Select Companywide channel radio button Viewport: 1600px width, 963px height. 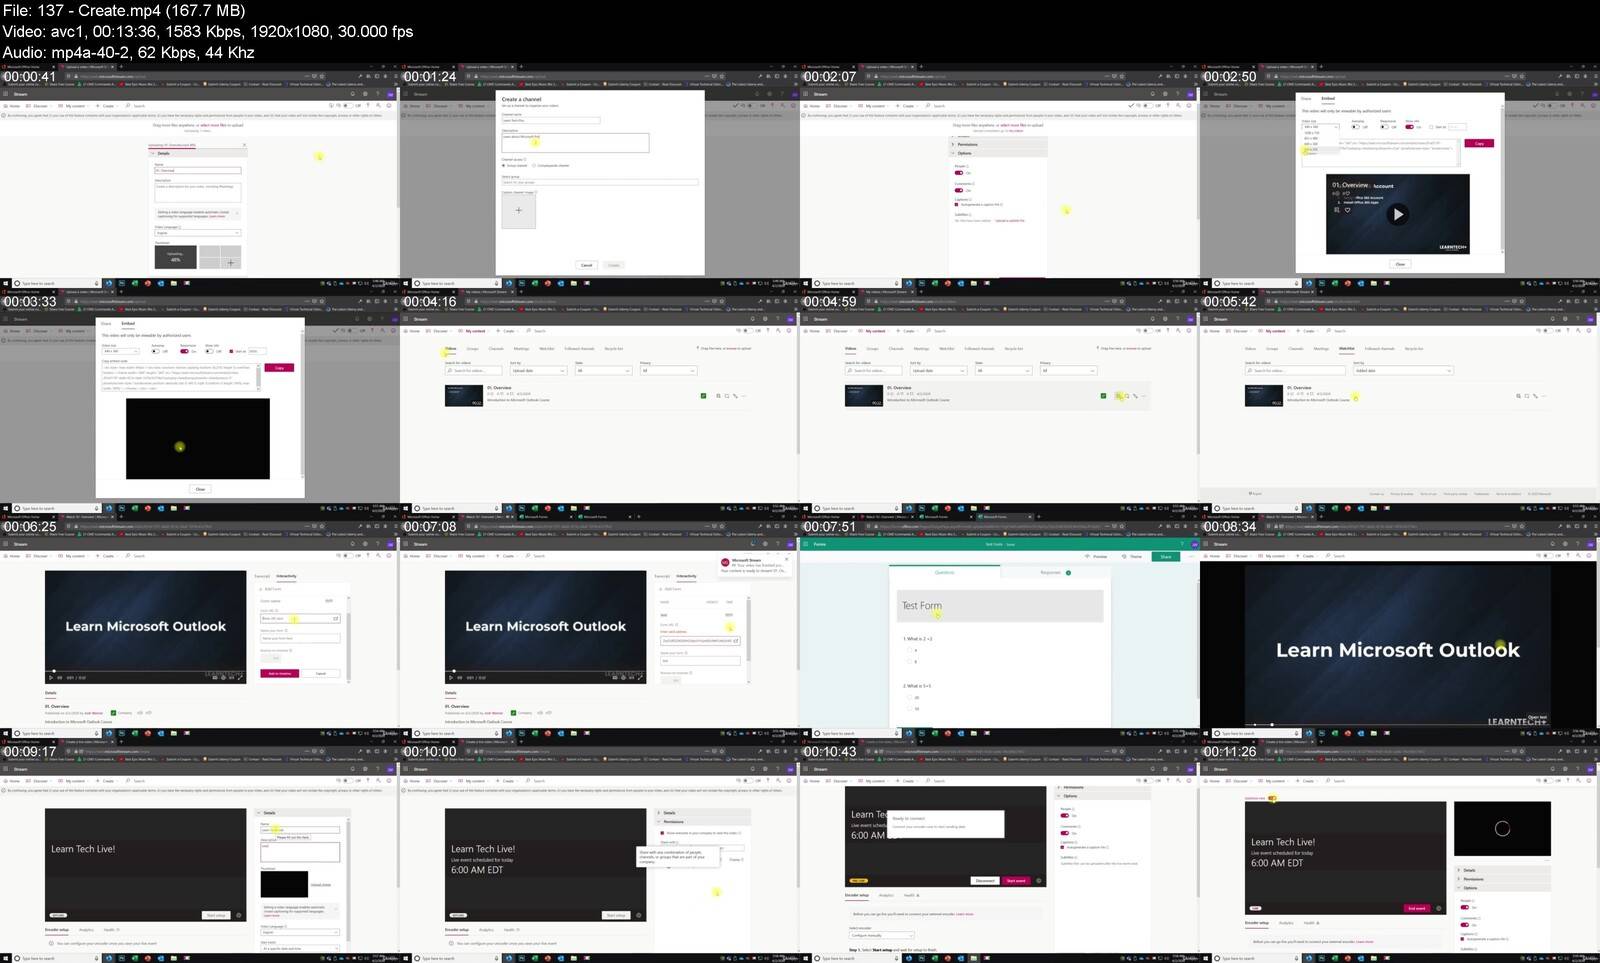pos(534,165)
